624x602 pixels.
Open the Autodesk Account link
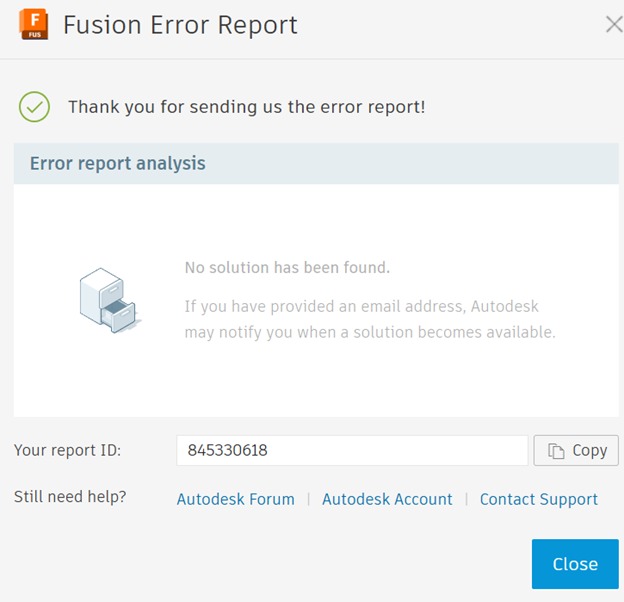[x=387, y=499]
